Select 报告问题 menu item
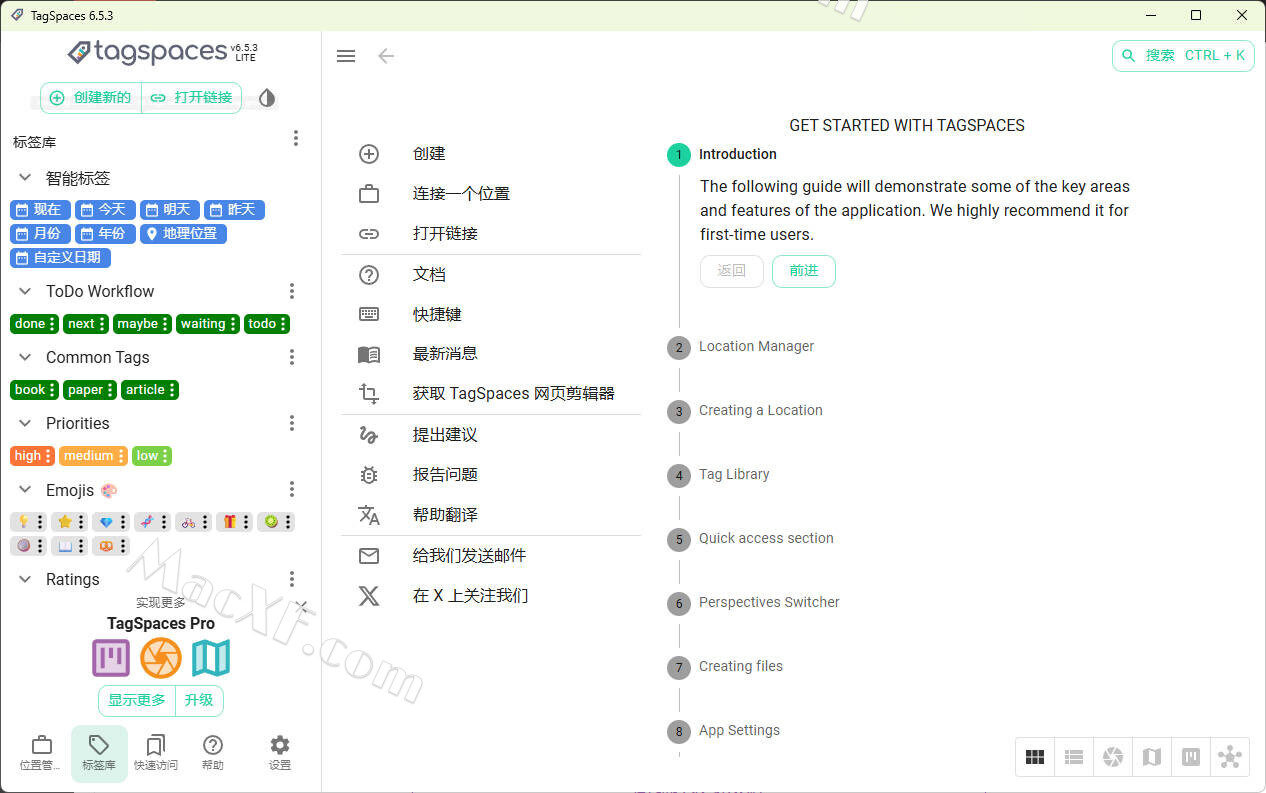This screenshot has width=1266, height=793. tap(491, 475)
